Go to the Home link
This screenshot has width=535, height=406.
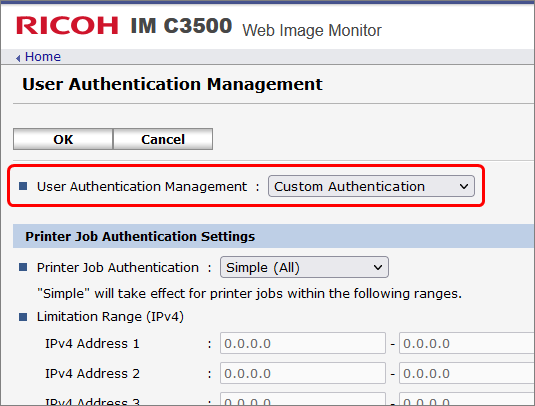(43, 57)
